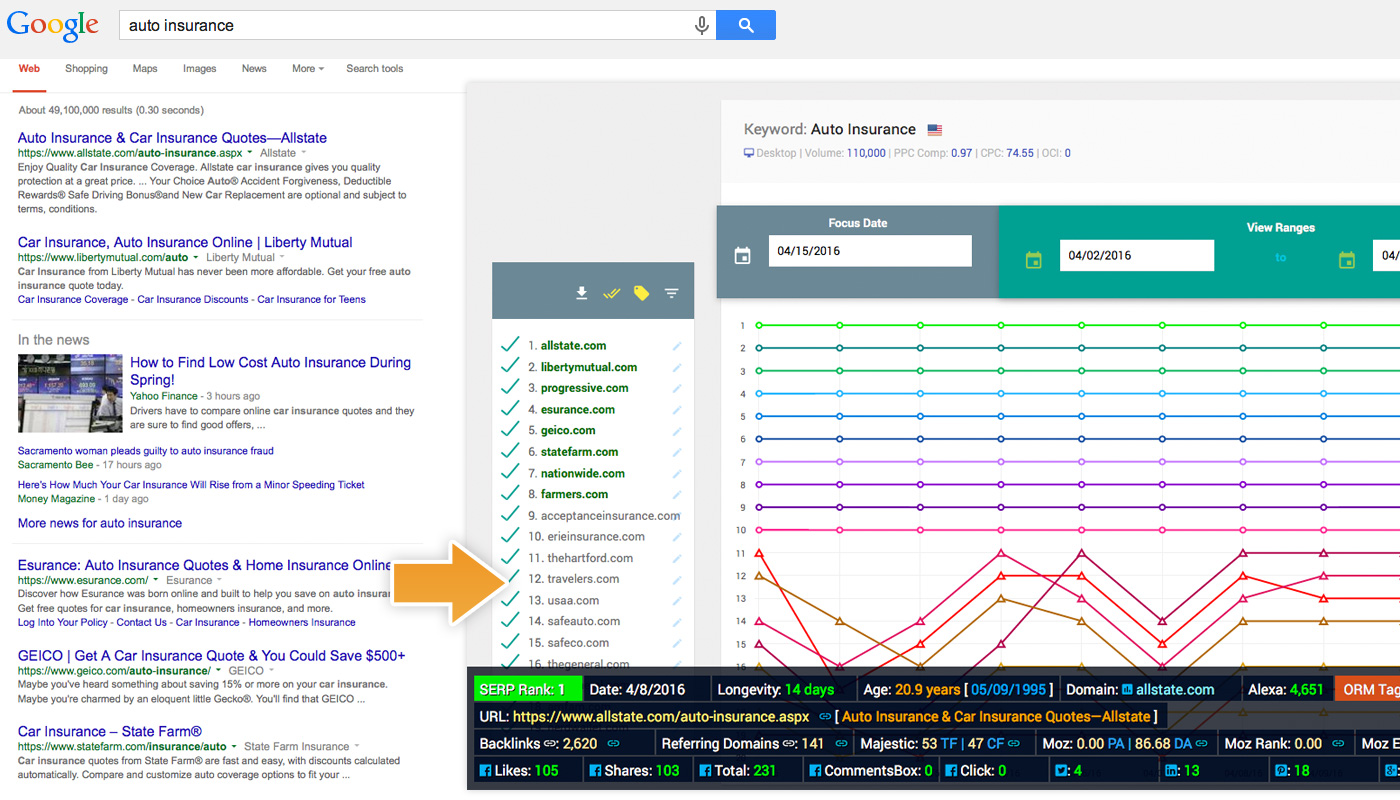This screenshot has height=800, width=1400.
Task: Click the pencil icon next to progressive.com
Action: click(x=677, y=388)
